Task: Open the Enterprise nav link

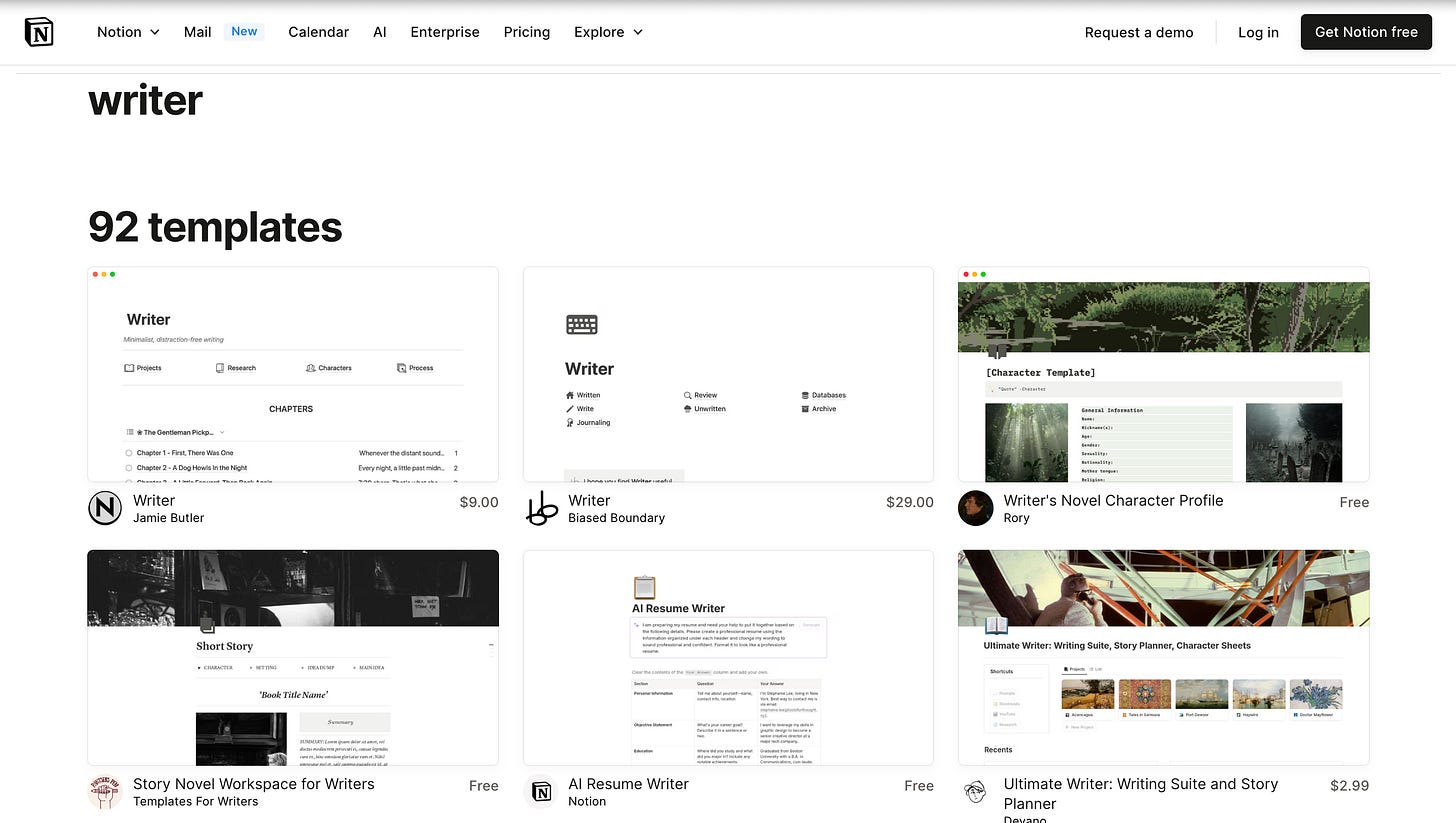Action: 445,32
